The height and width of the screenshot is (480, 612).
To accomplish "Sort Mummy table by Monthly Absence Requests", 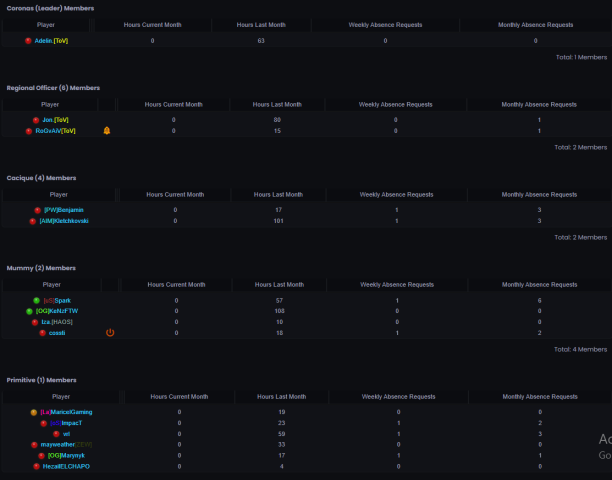I will click(539, 284).
